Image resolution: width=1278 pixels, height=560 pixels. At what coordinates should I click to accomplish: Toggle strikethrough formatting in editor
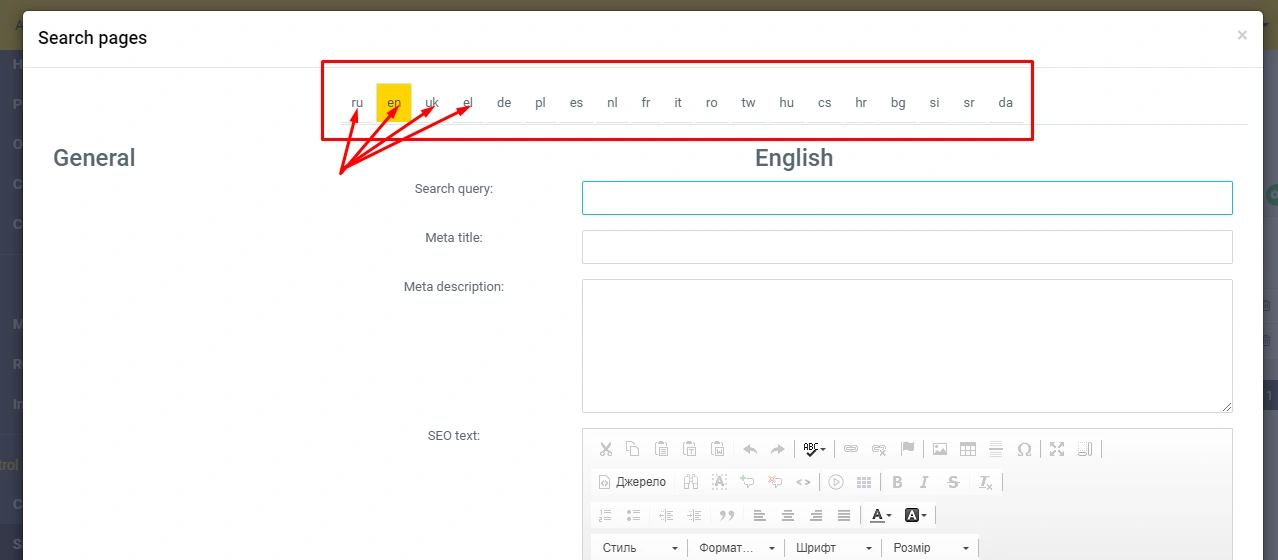point(953,482)
